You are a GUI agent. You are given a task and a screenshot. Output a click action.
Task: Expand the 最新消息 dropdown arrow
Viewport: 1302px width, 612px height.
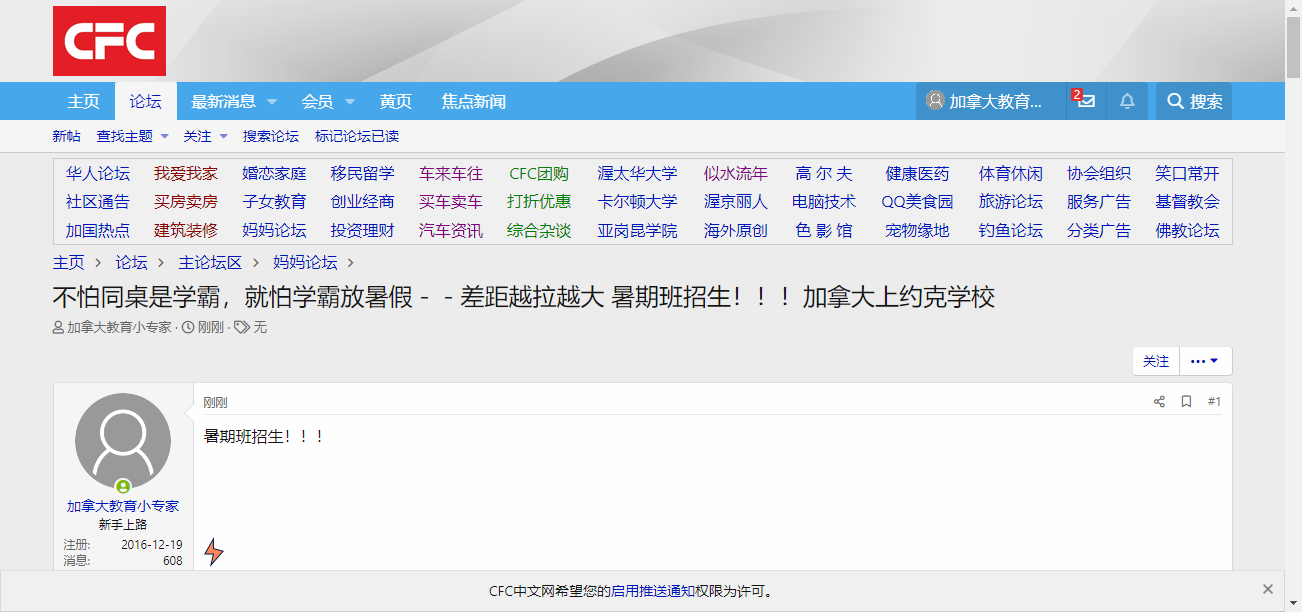[x=272, y=101]
